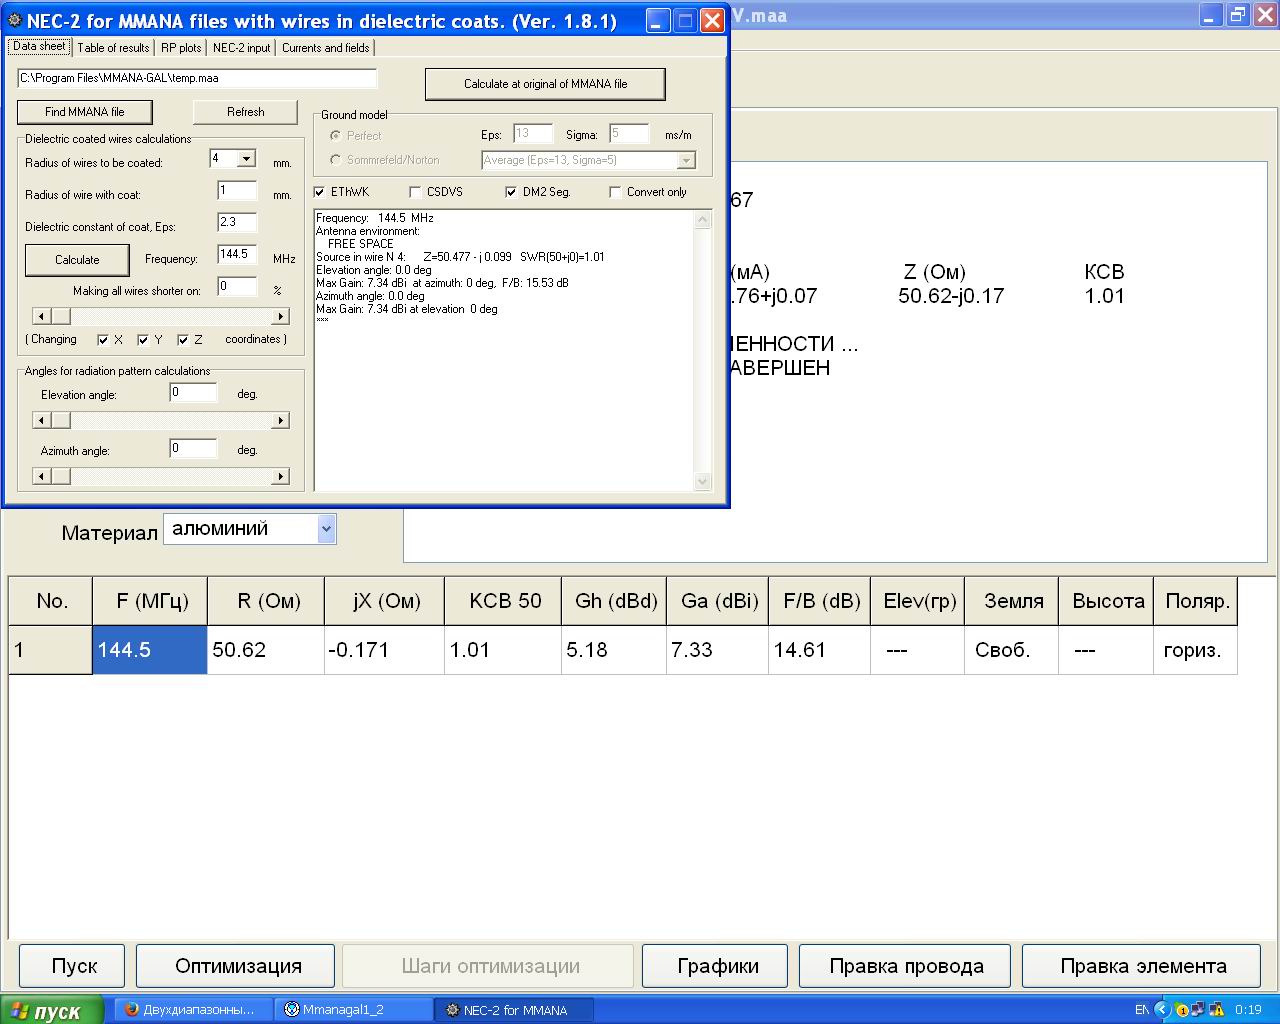The height and width of the screenshot is (1024, 1280).
Task: Click right arrow of wire shortening slider
Action: click(281, 317)
